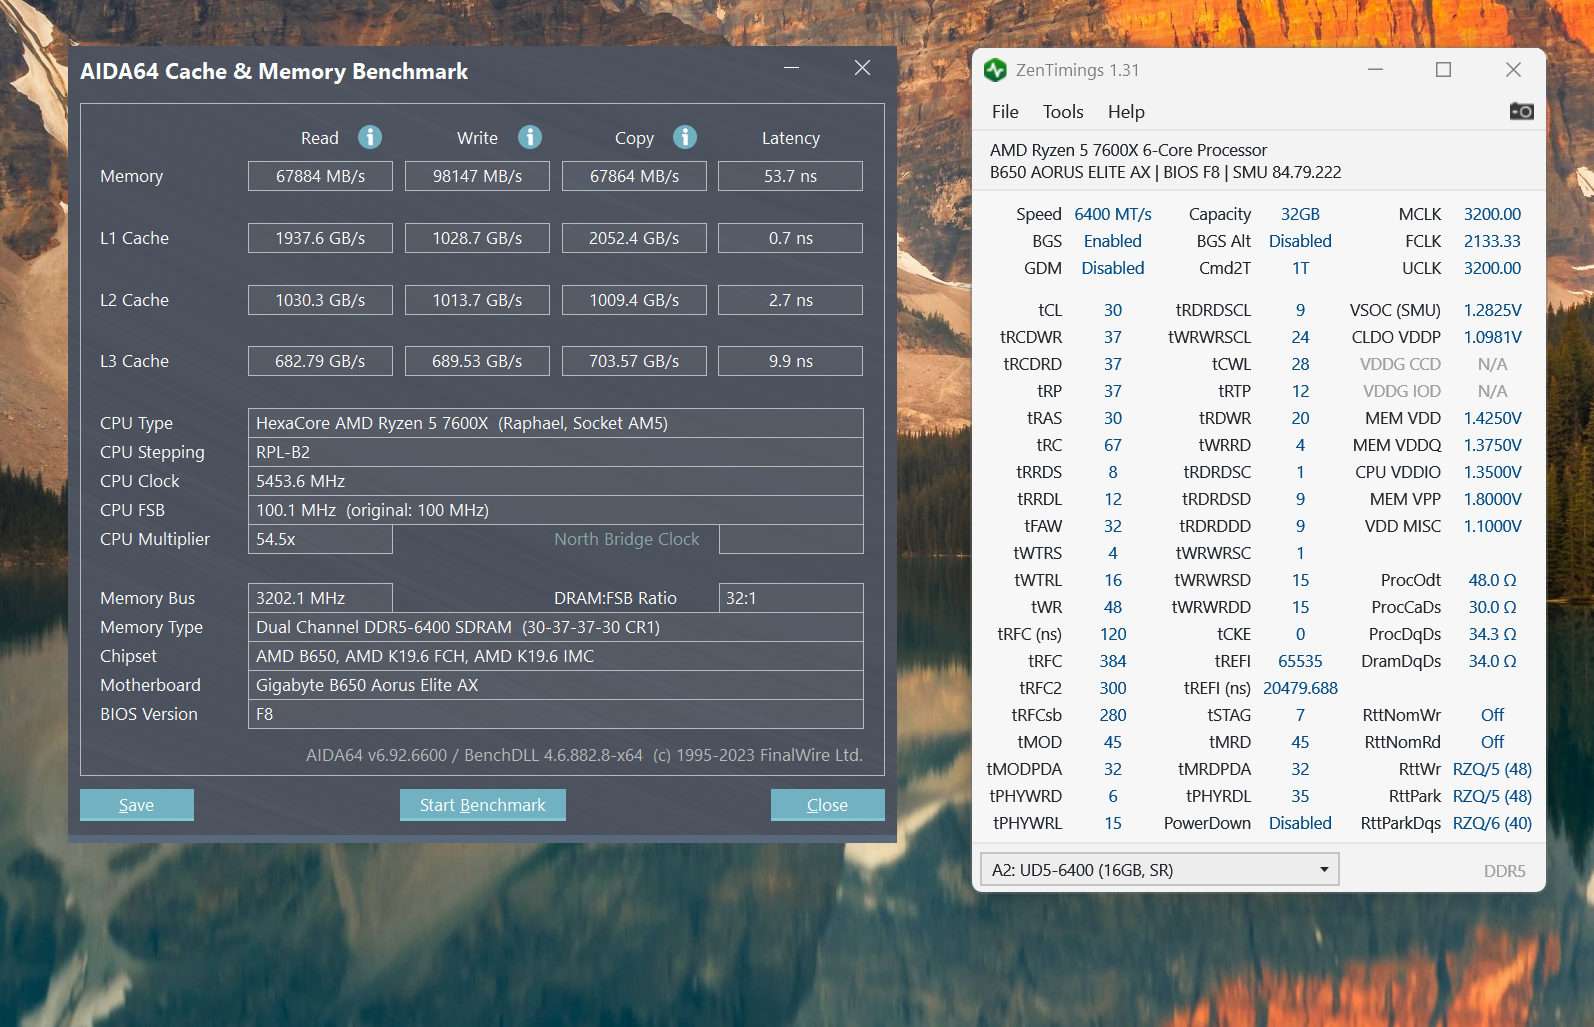This screenshot has height=1027, width=1594.
Task: Click the L1 Cache Read 1937.6 GB/s field
Action: click(320, 238)
